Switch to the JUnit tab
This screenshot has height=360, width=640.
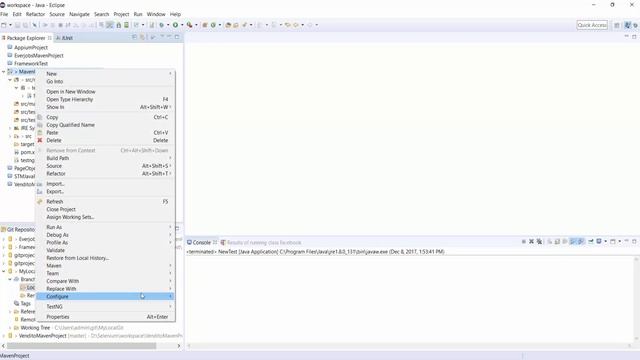64,38
